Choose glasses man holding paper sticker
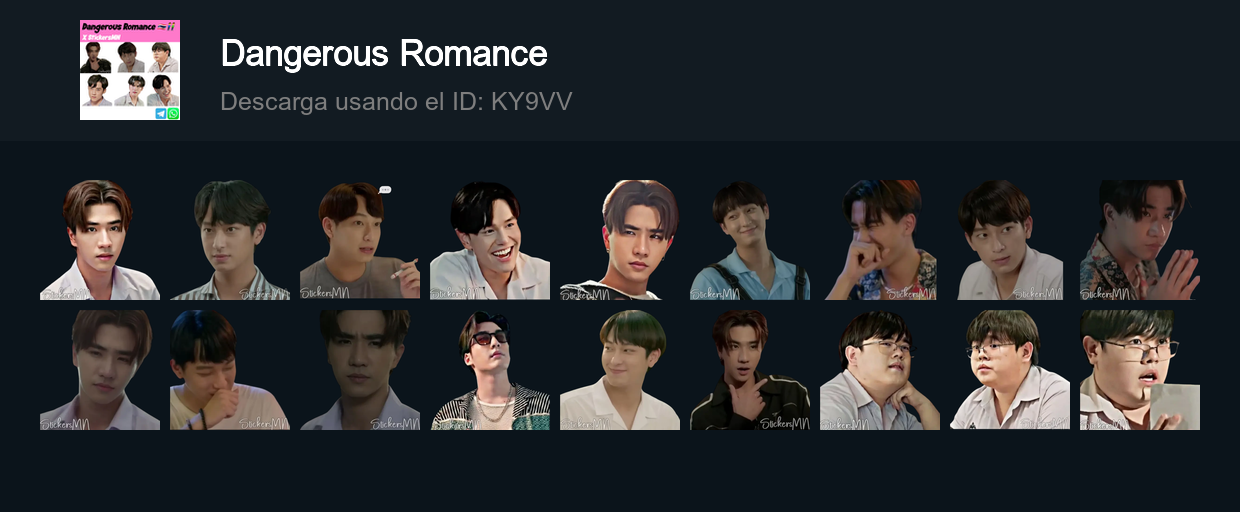Viewport: 1240px width, 512px height. pos(1140,370)
